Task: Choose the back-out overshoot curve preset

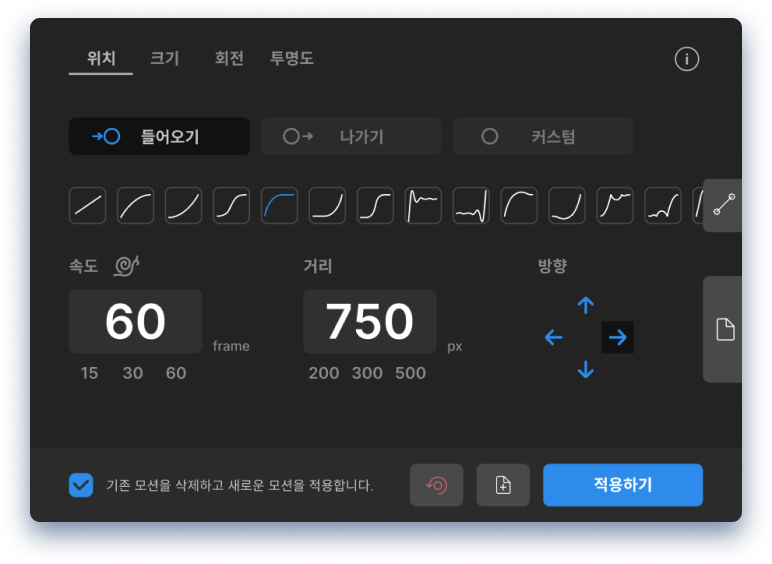Action: (519, 205)
